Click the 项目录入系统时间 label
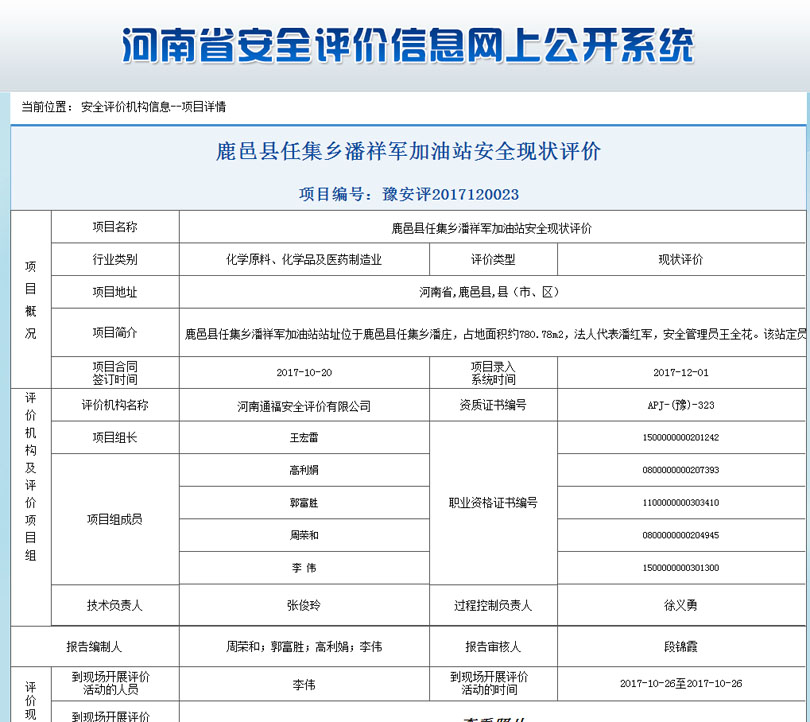Viewport: 810px width, 722px height. (x=493, y=373)
